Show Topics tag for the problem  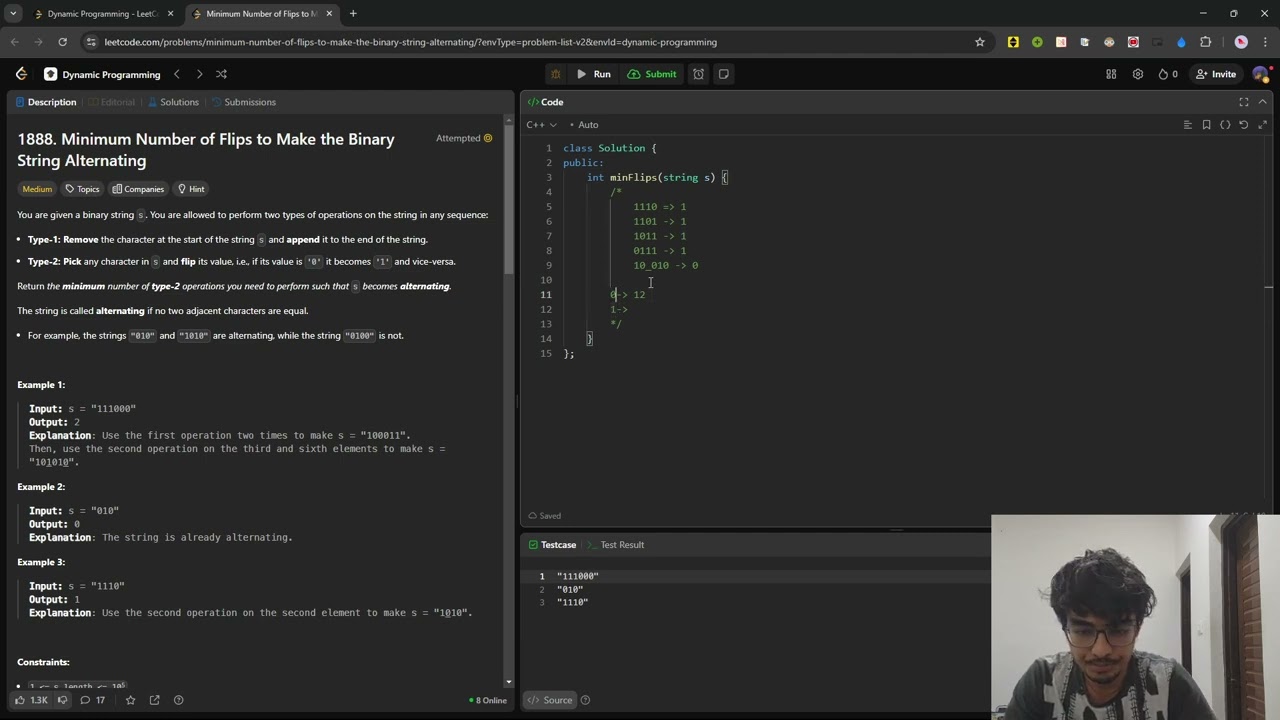tap(82, 189)
